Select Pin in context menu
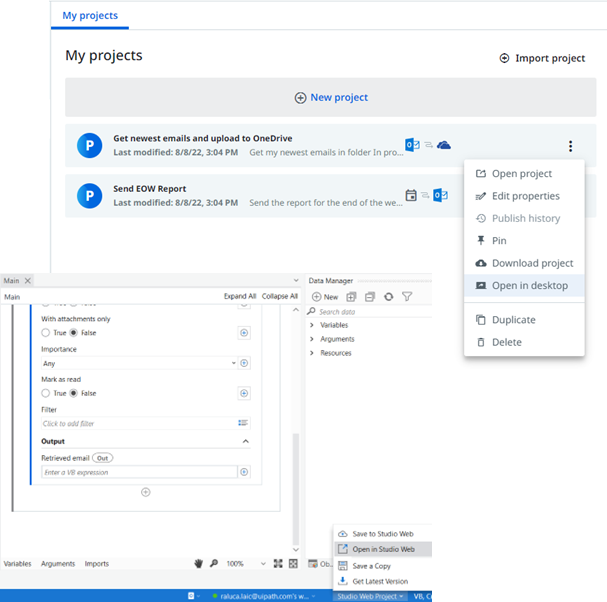The width and height of the screenshot is (607, 602). 524,241
